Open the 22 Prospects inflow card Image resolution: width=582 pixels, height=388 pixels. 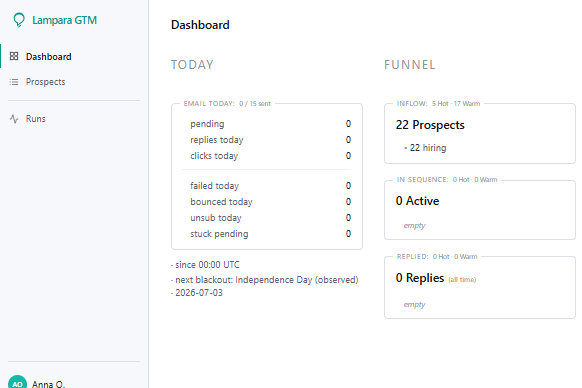point(480,134)
